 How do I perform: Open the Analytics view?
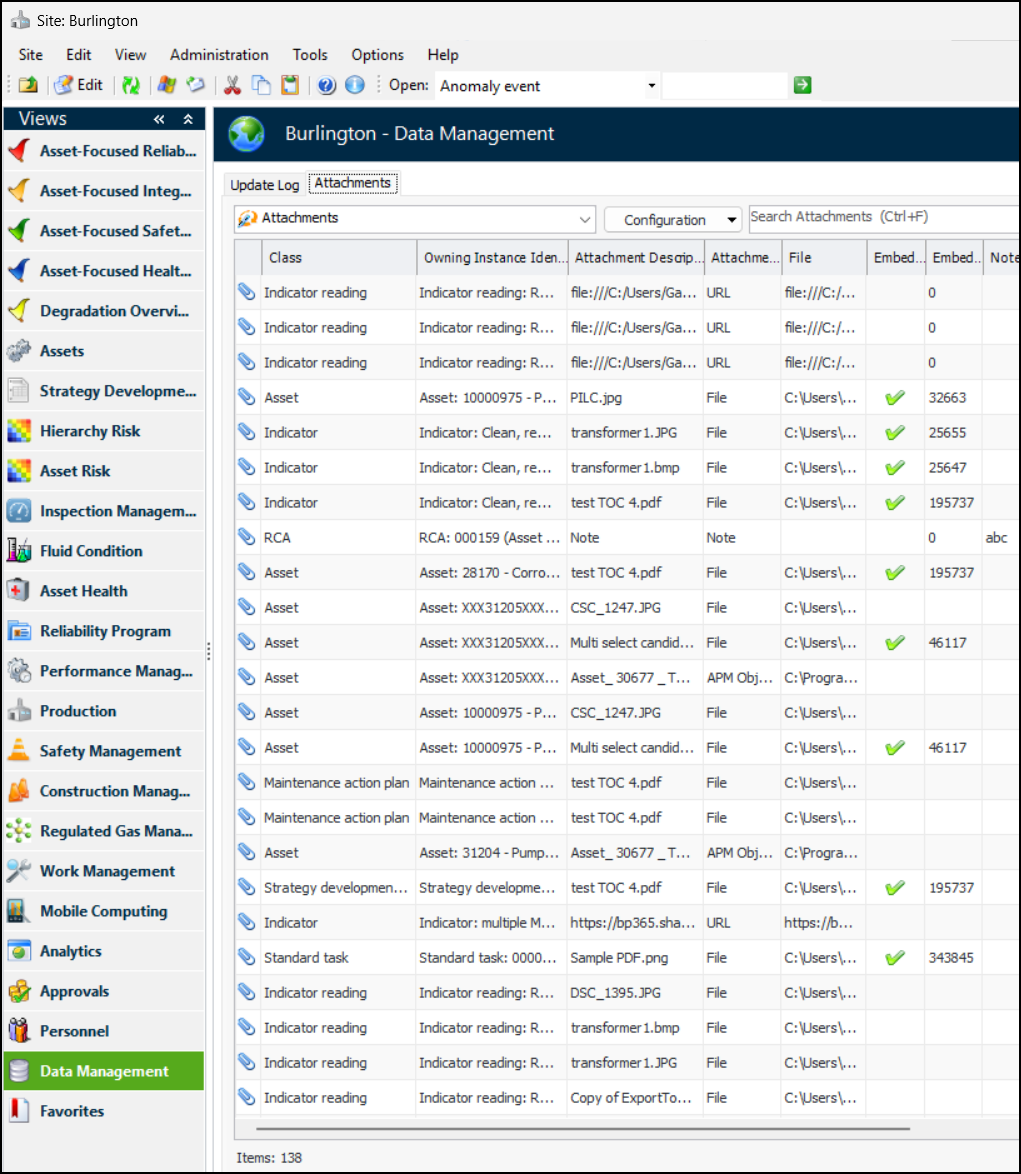coord(103,951)
